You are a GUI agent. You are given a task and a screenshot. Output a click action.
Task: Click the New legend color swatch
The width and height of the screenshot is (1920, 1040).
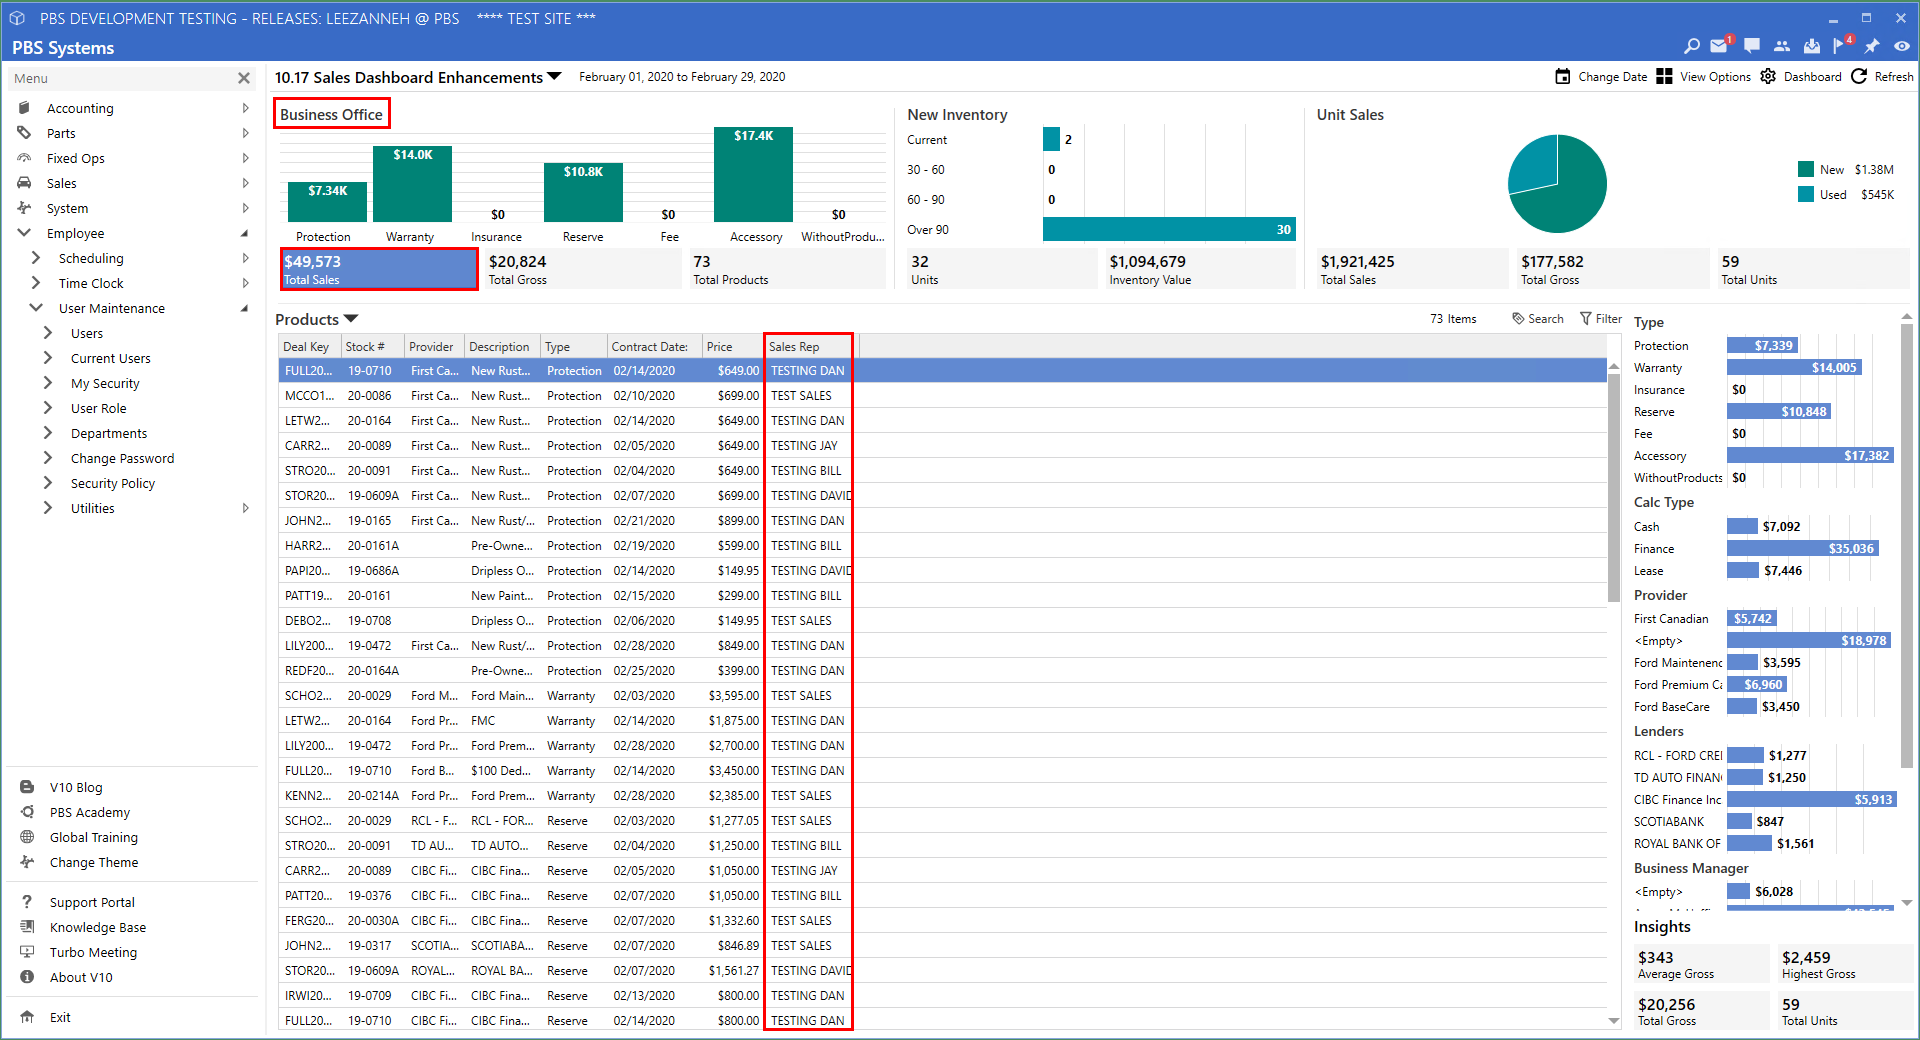1806,170
